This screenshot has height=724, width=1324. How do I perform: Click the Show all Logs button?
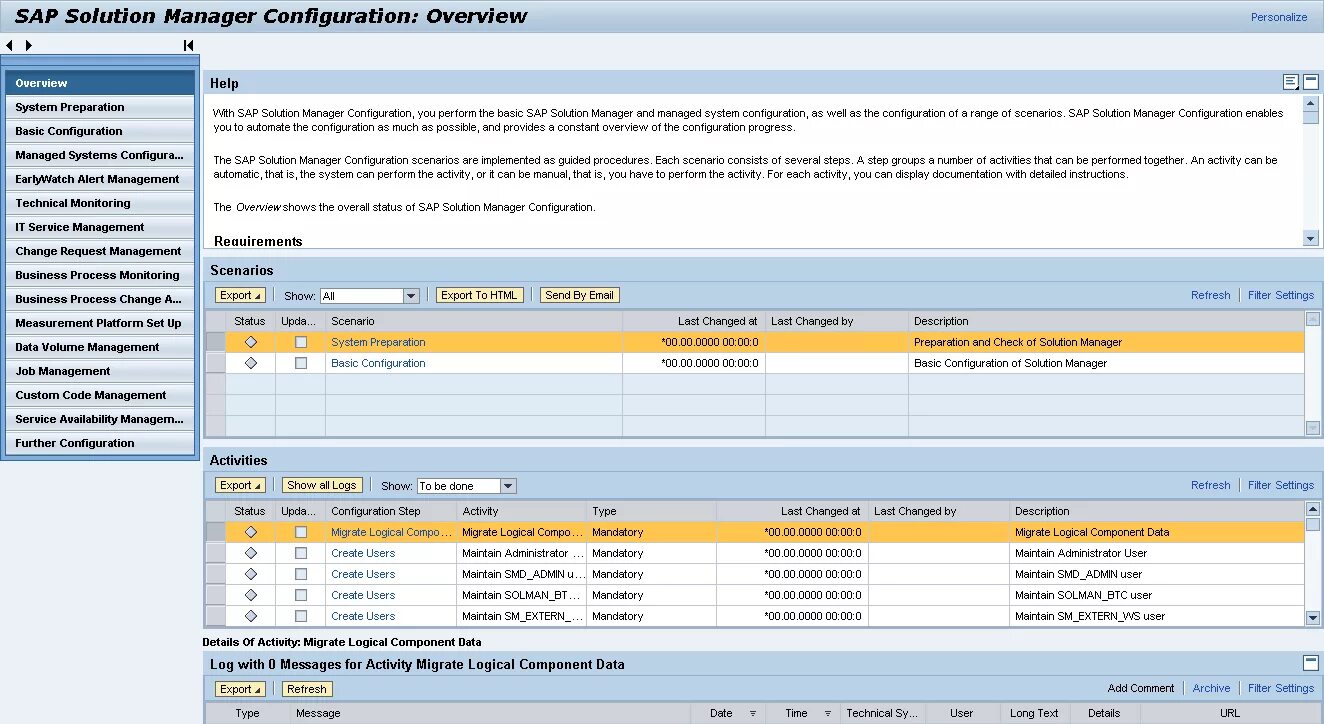pyautogui.click(x=321, y=485)
